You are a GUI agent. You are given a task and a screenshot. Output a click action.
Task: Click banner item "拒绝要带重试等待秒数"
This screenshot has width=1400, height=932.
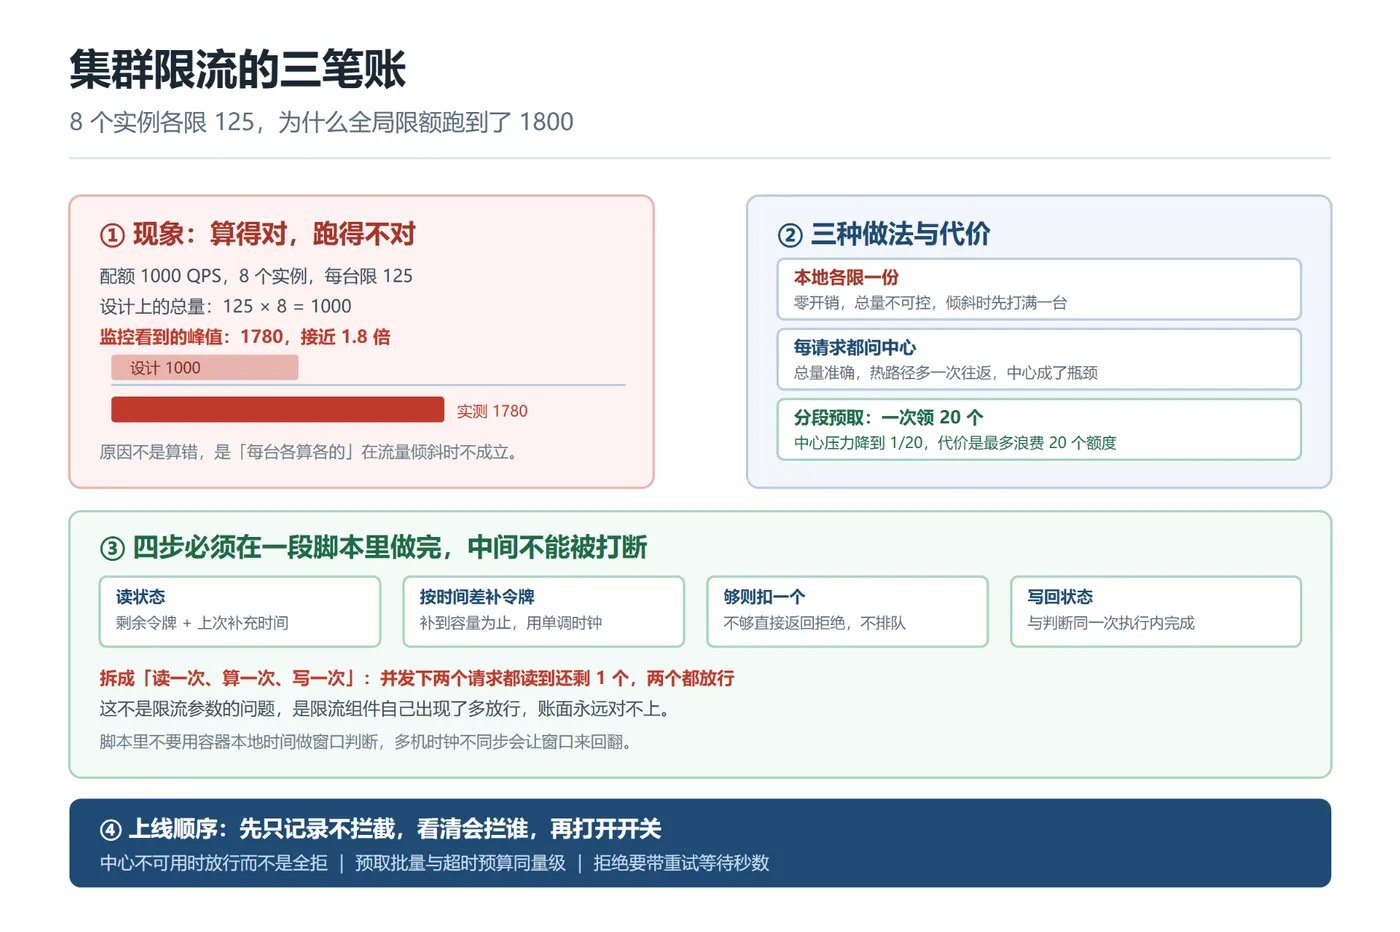coord(681,863)
